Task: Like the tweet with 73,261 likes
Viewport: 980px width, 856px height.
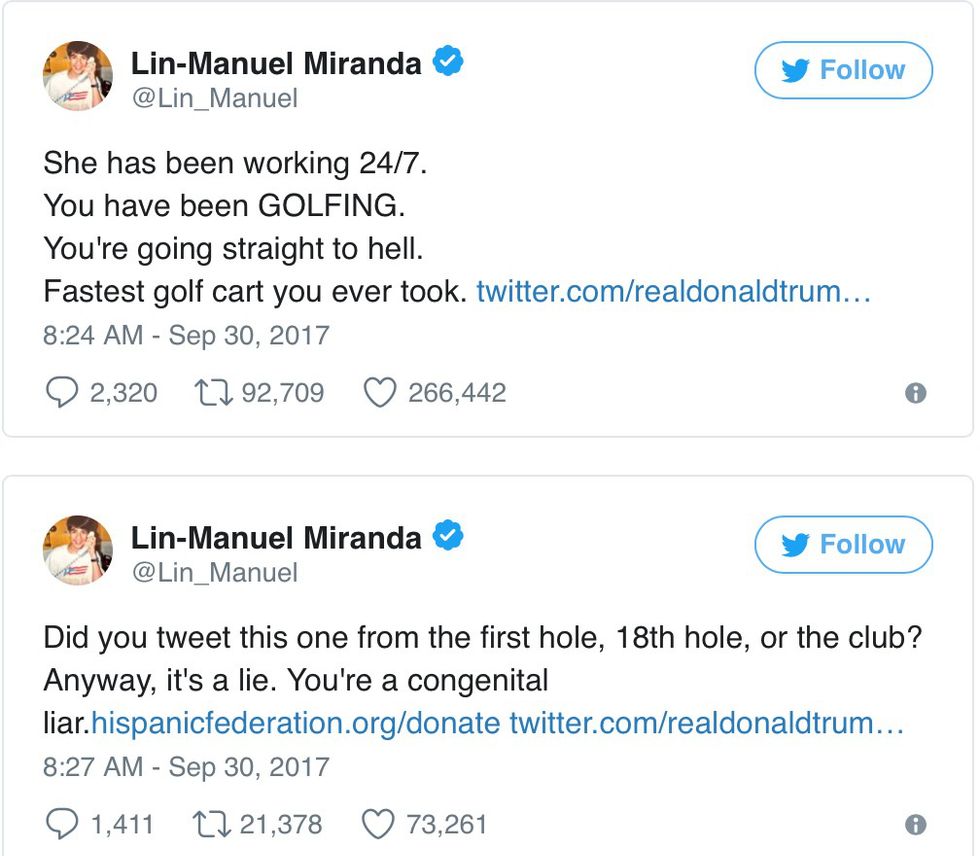Action: [x=379, y=824]
